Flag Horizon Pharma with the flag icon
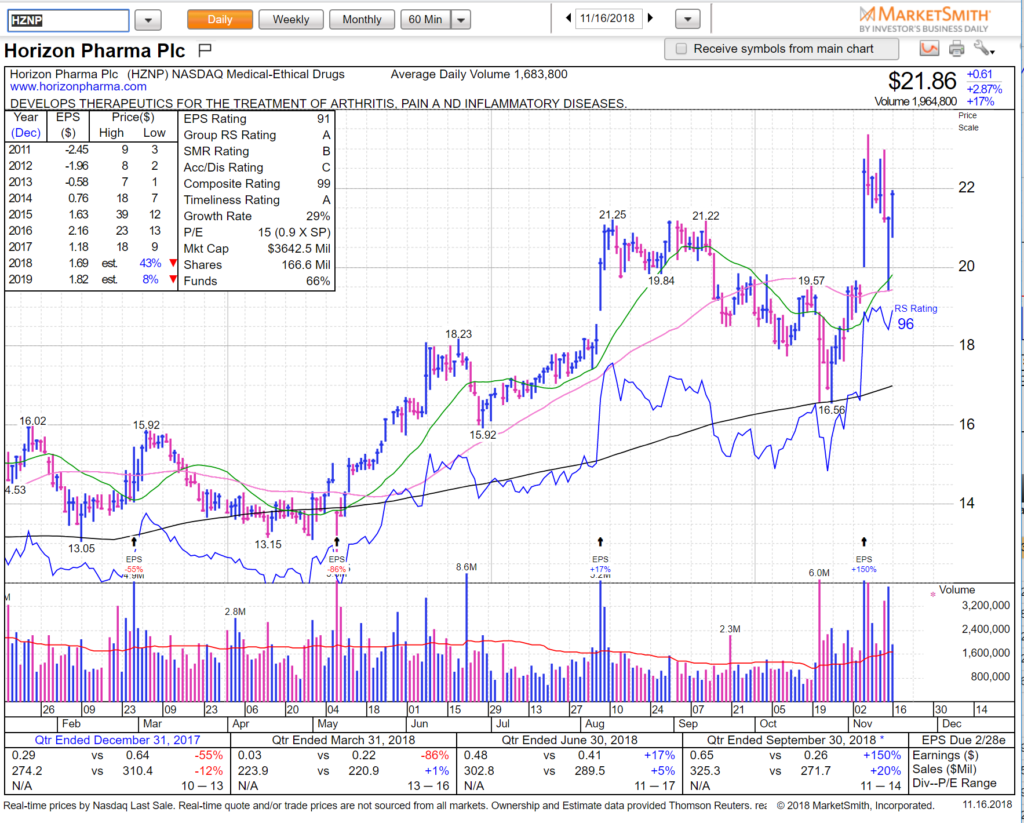The width and height of the screenshot is (1024, 823). 204,50
